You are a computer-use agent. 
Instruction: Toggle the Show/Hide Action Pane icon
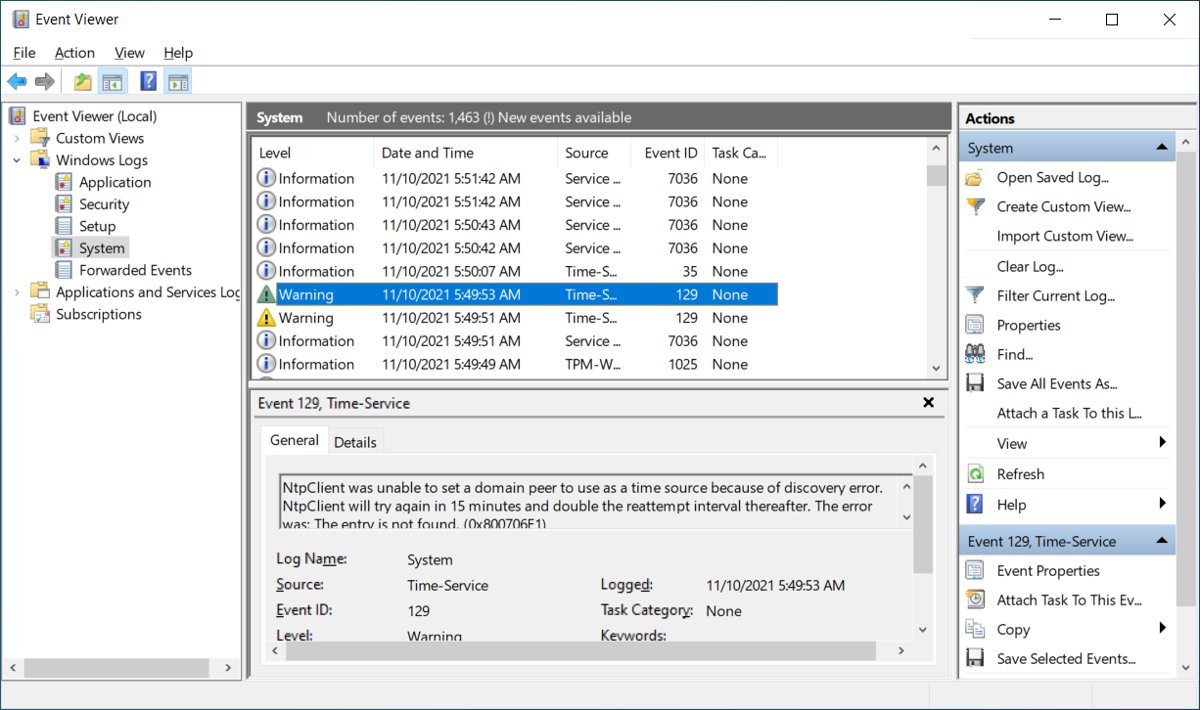[178, 82]
